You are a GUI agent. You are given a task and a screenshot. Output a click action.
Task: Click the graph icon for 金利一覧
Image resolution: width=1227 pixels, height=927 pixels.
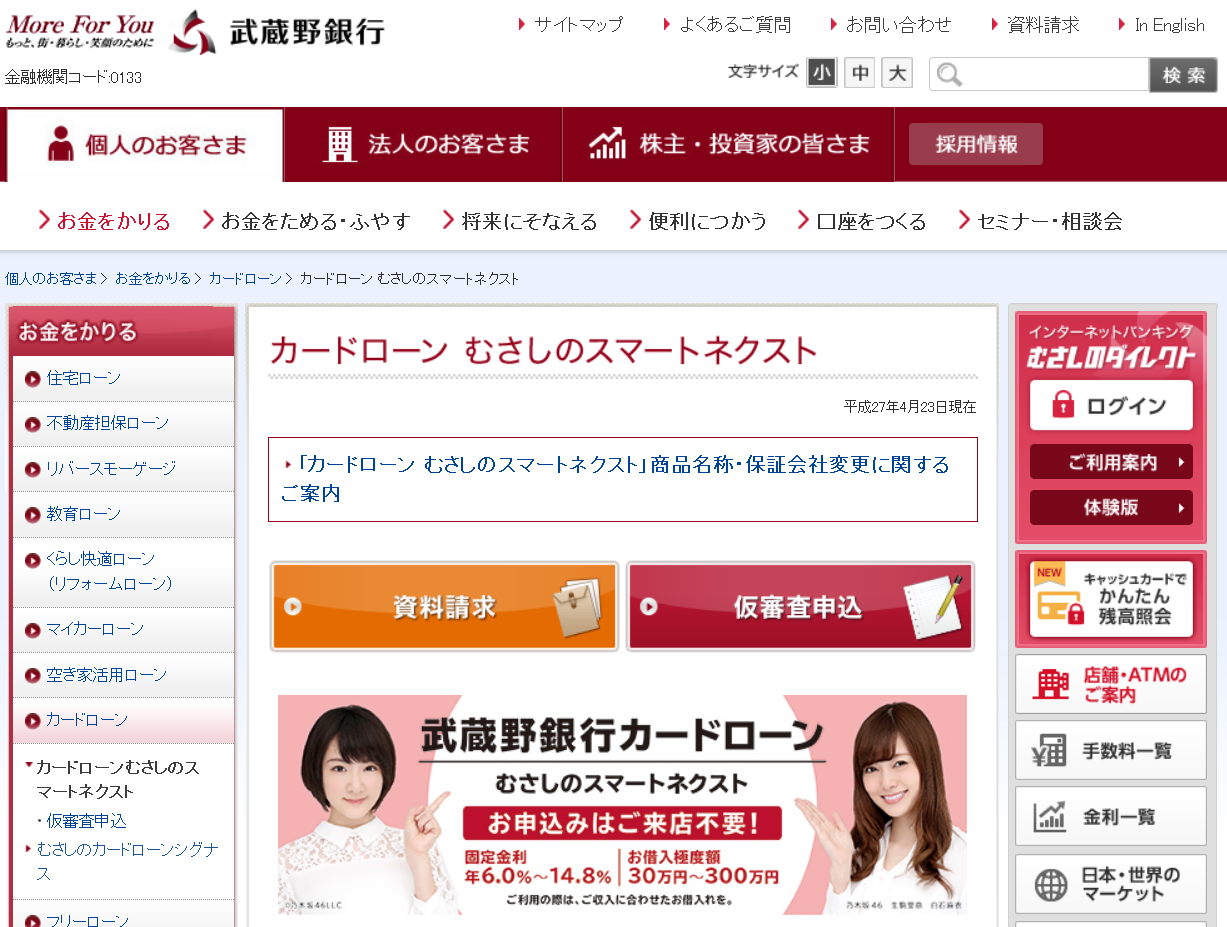pyautogui.click(x=1051, y=816)
